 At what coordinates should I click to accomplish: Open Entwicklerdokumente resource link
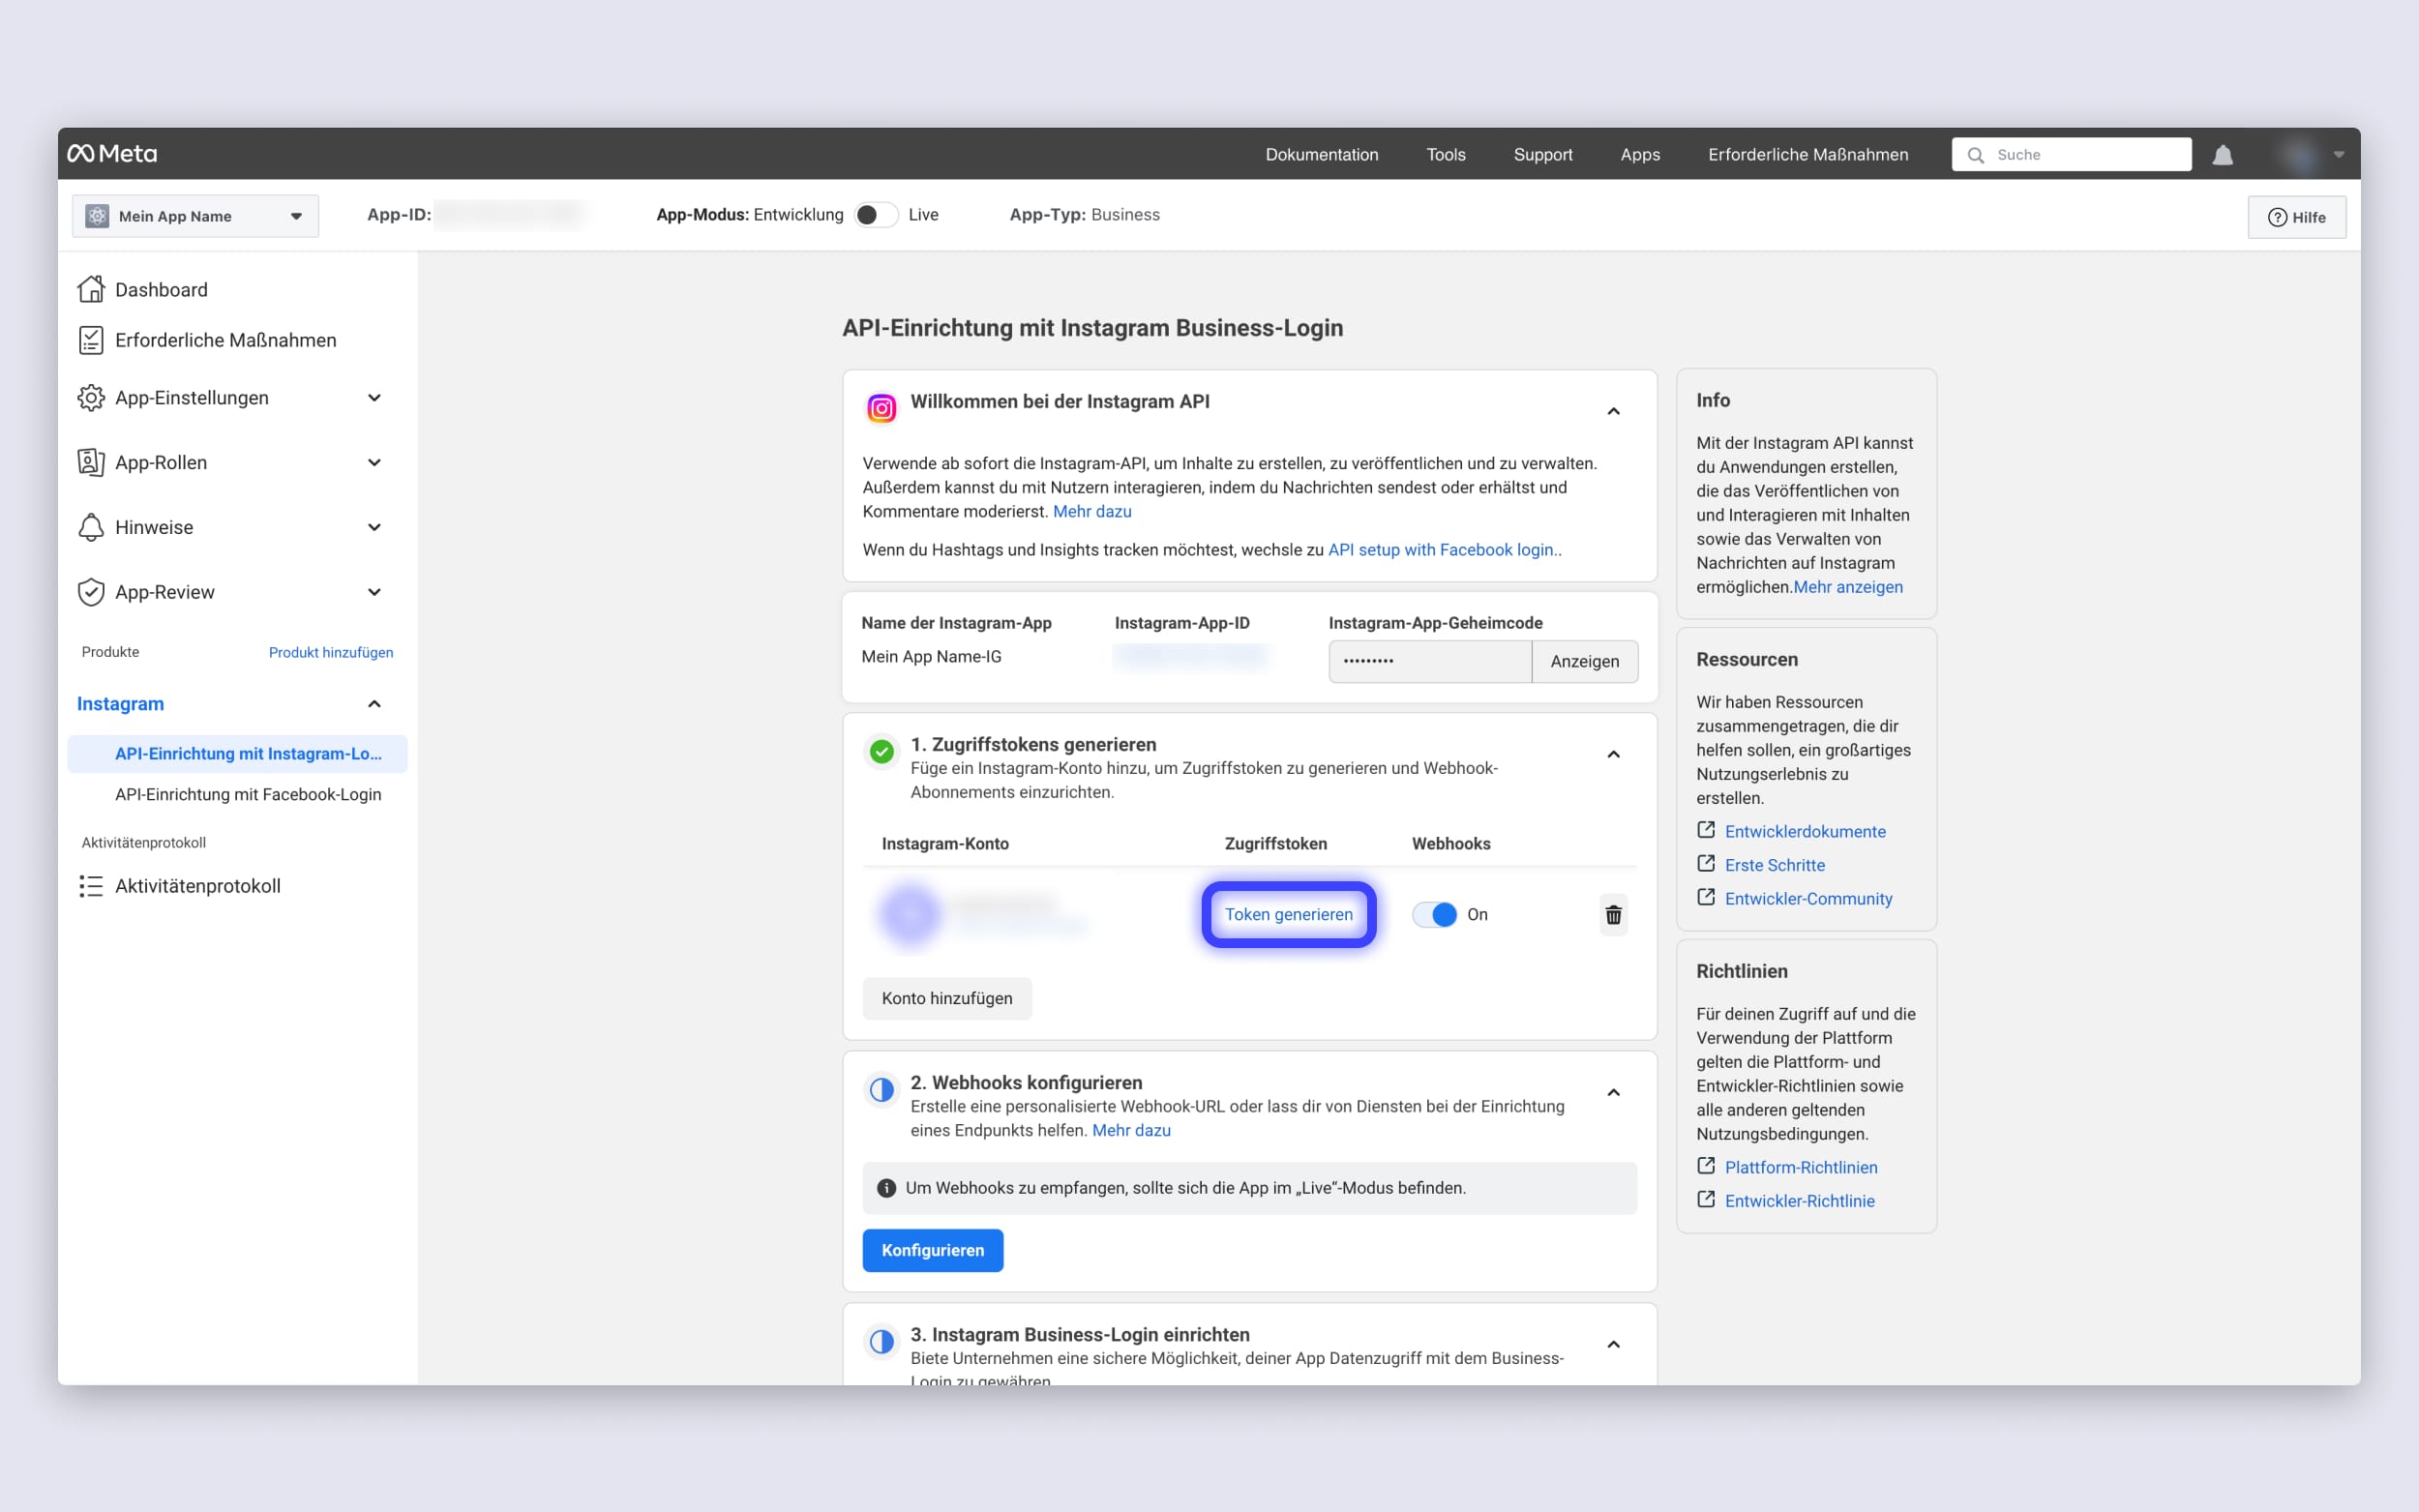point(1805,831)
